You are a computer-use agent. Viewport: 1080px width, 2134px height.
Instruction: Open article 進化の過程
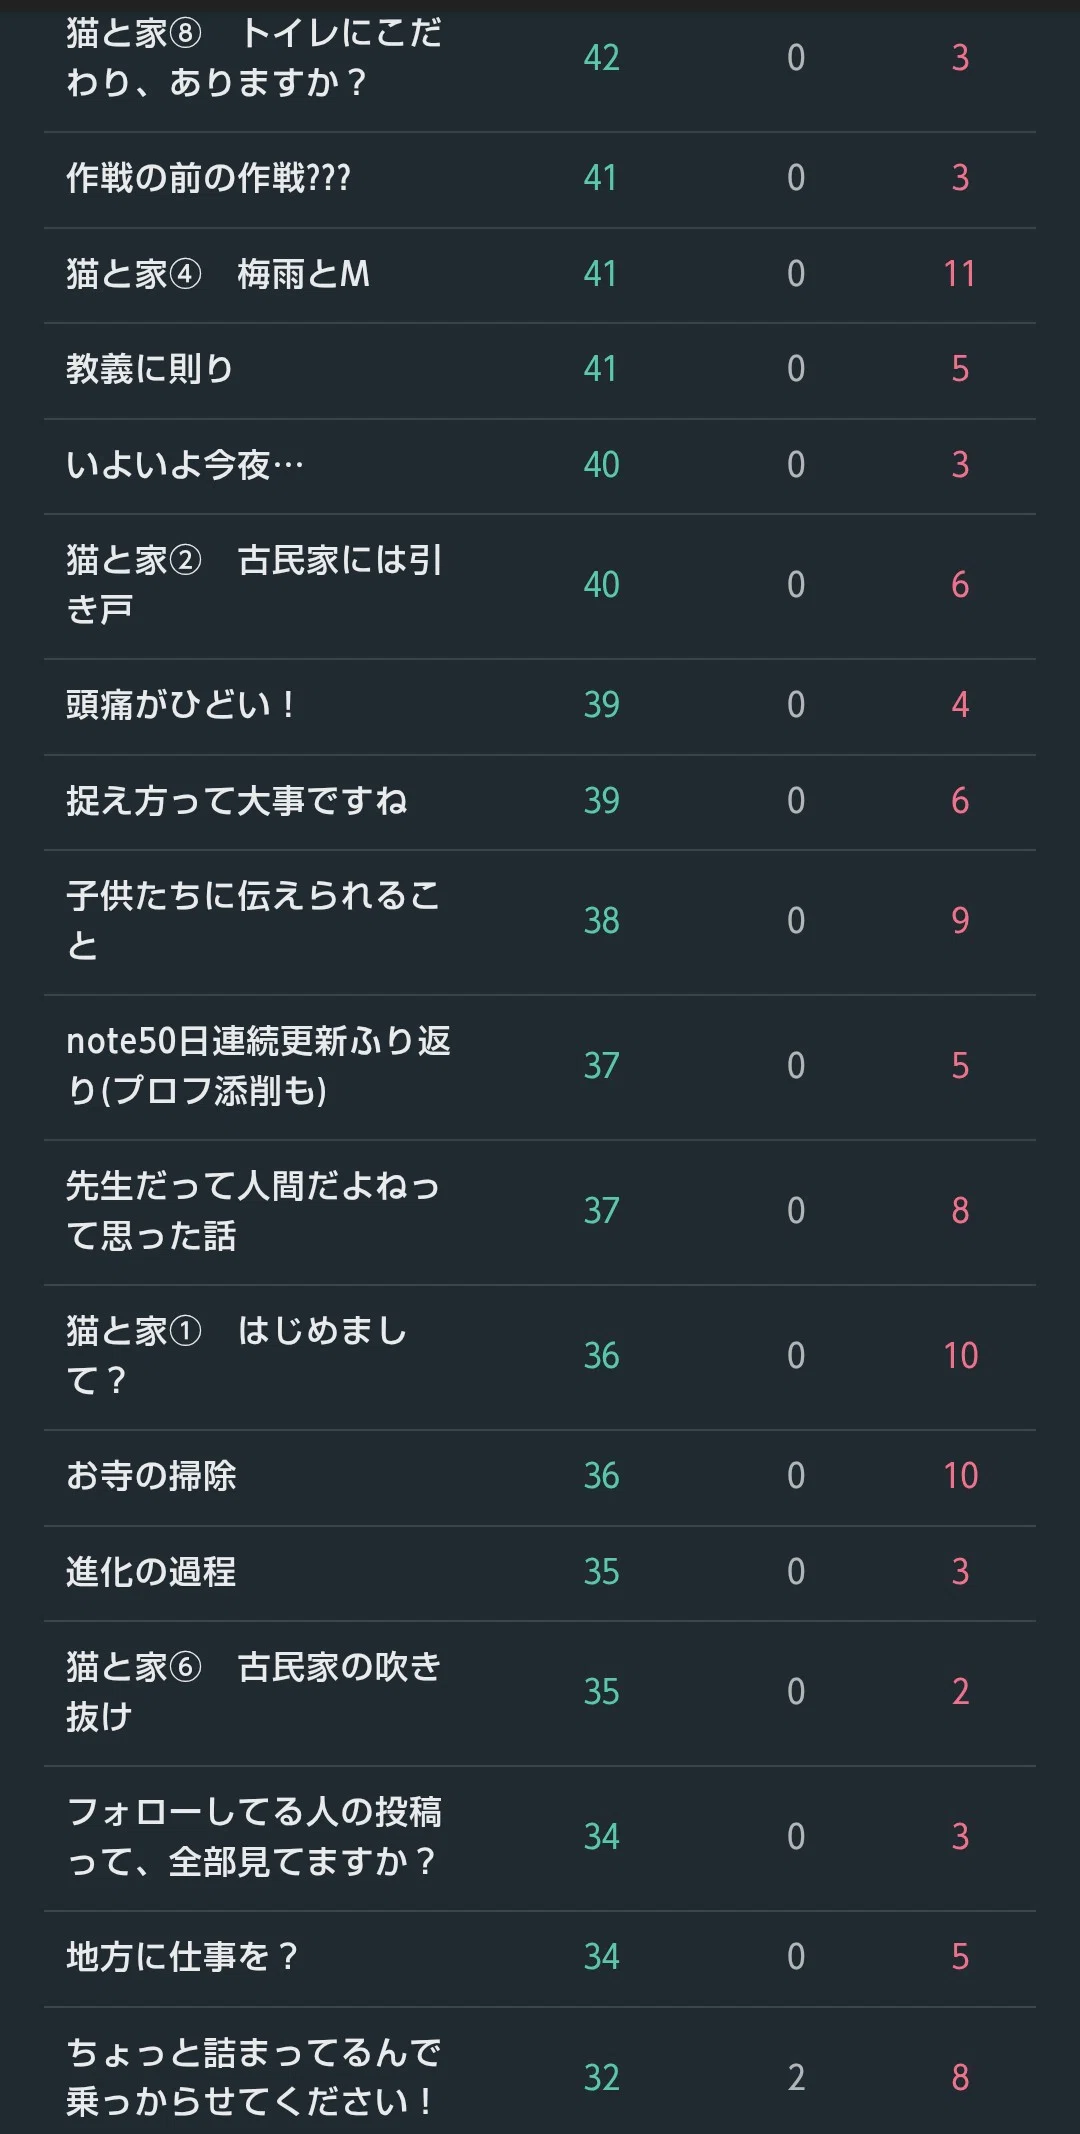[x=151, y=1572]
